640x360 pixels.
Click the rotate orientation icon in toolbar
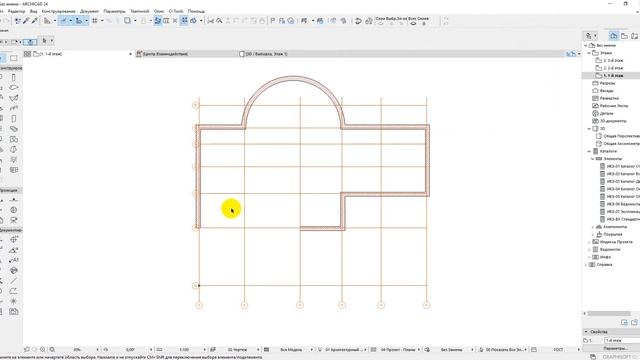pyautogui.click(x=358, y=21)
